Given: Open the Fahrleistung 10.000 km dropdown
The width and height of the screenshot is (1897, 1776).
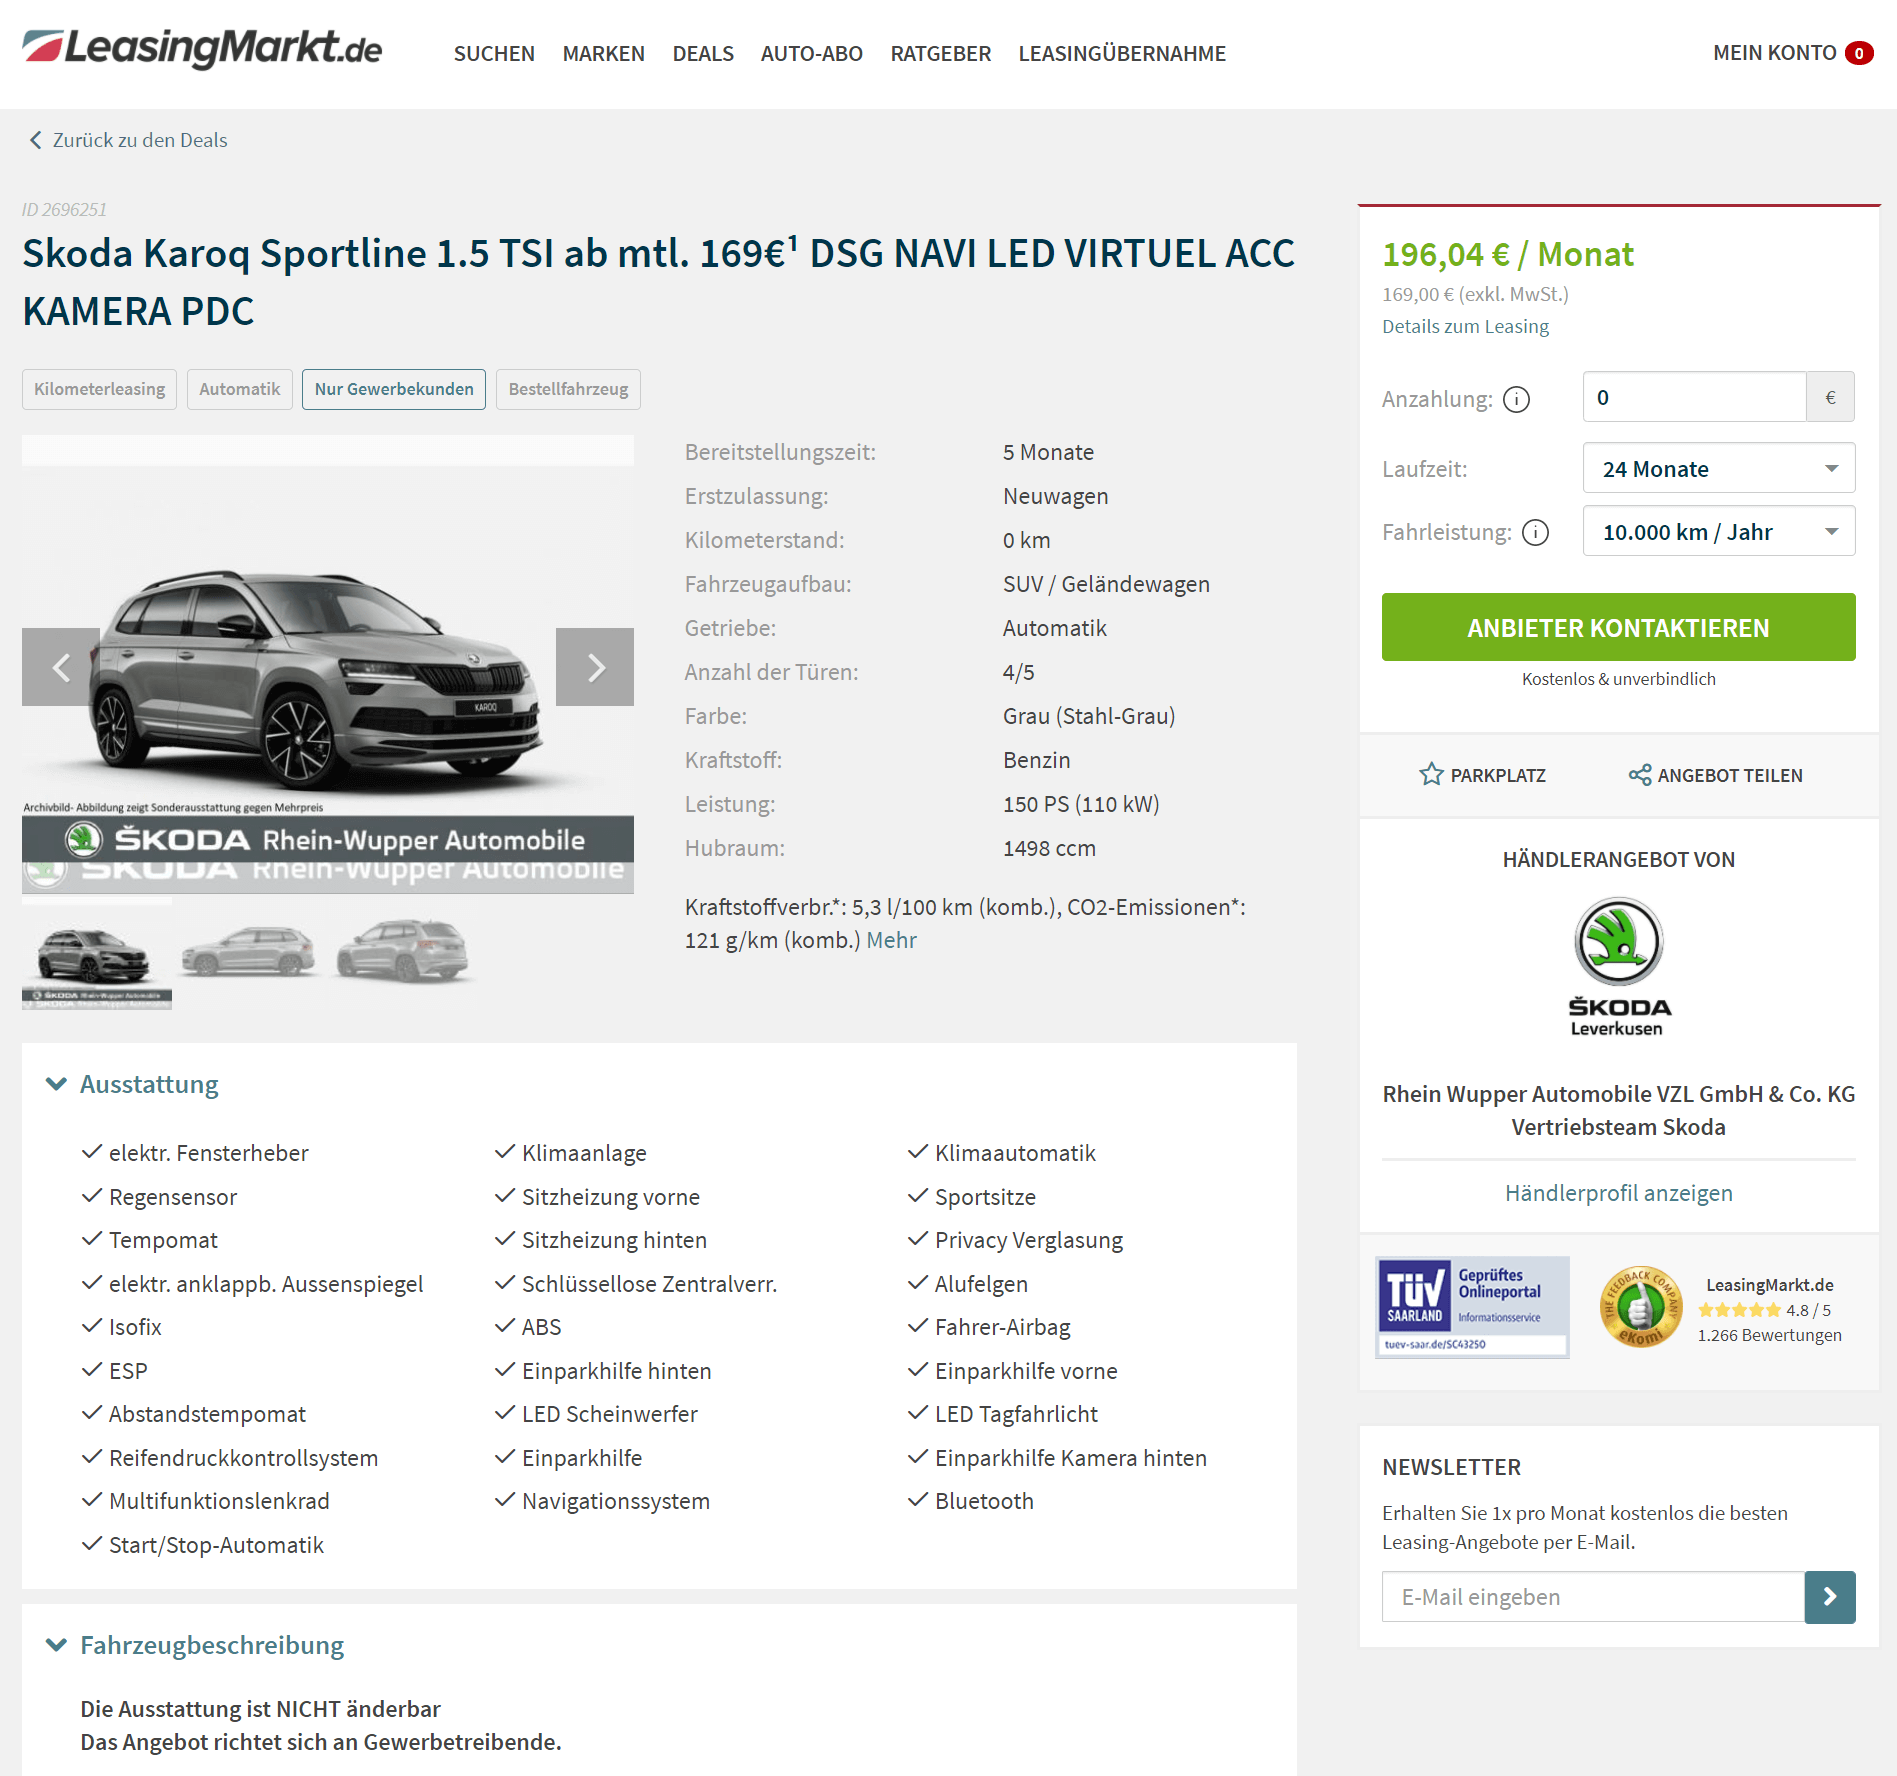Looking at the screenshot, I should [x=1719, y=531].
